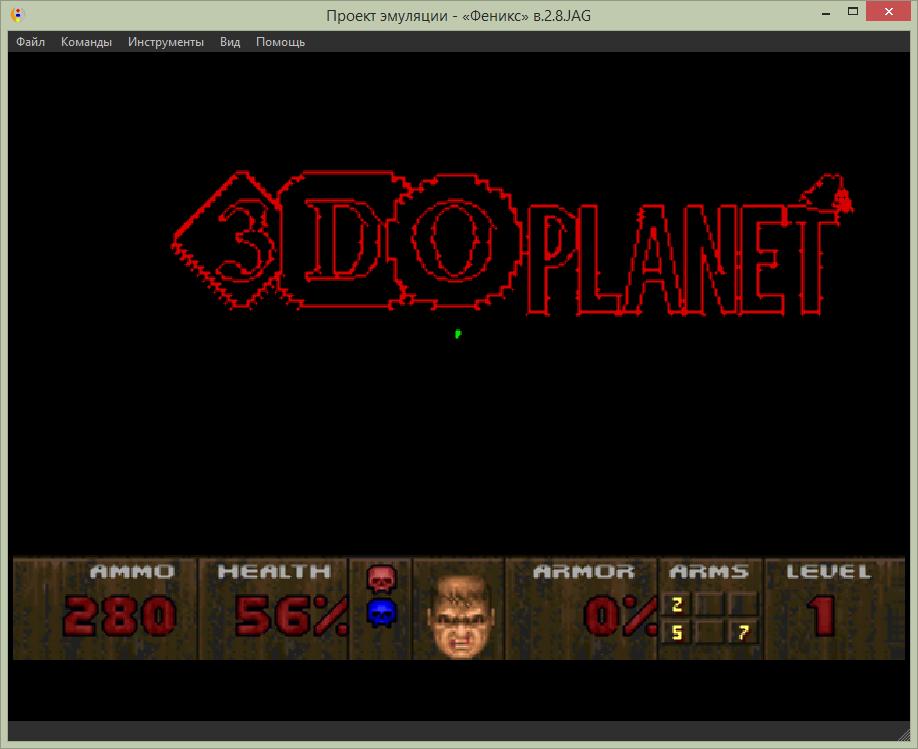Viewport: 918px width, 749px height.
Task: Click the Doom marine face portrait
Action: tap(460, 615)
